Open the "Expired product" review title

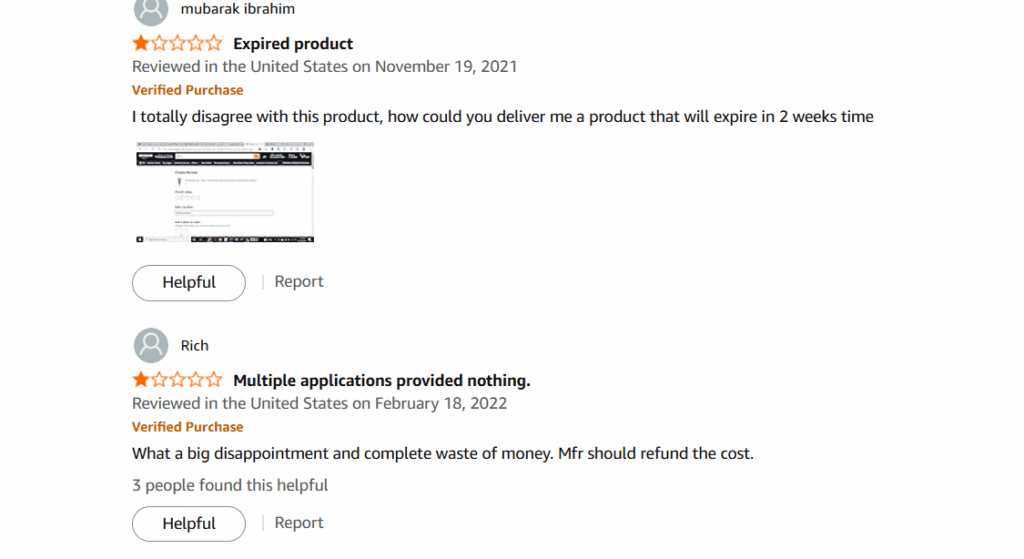tap(293, 44)
